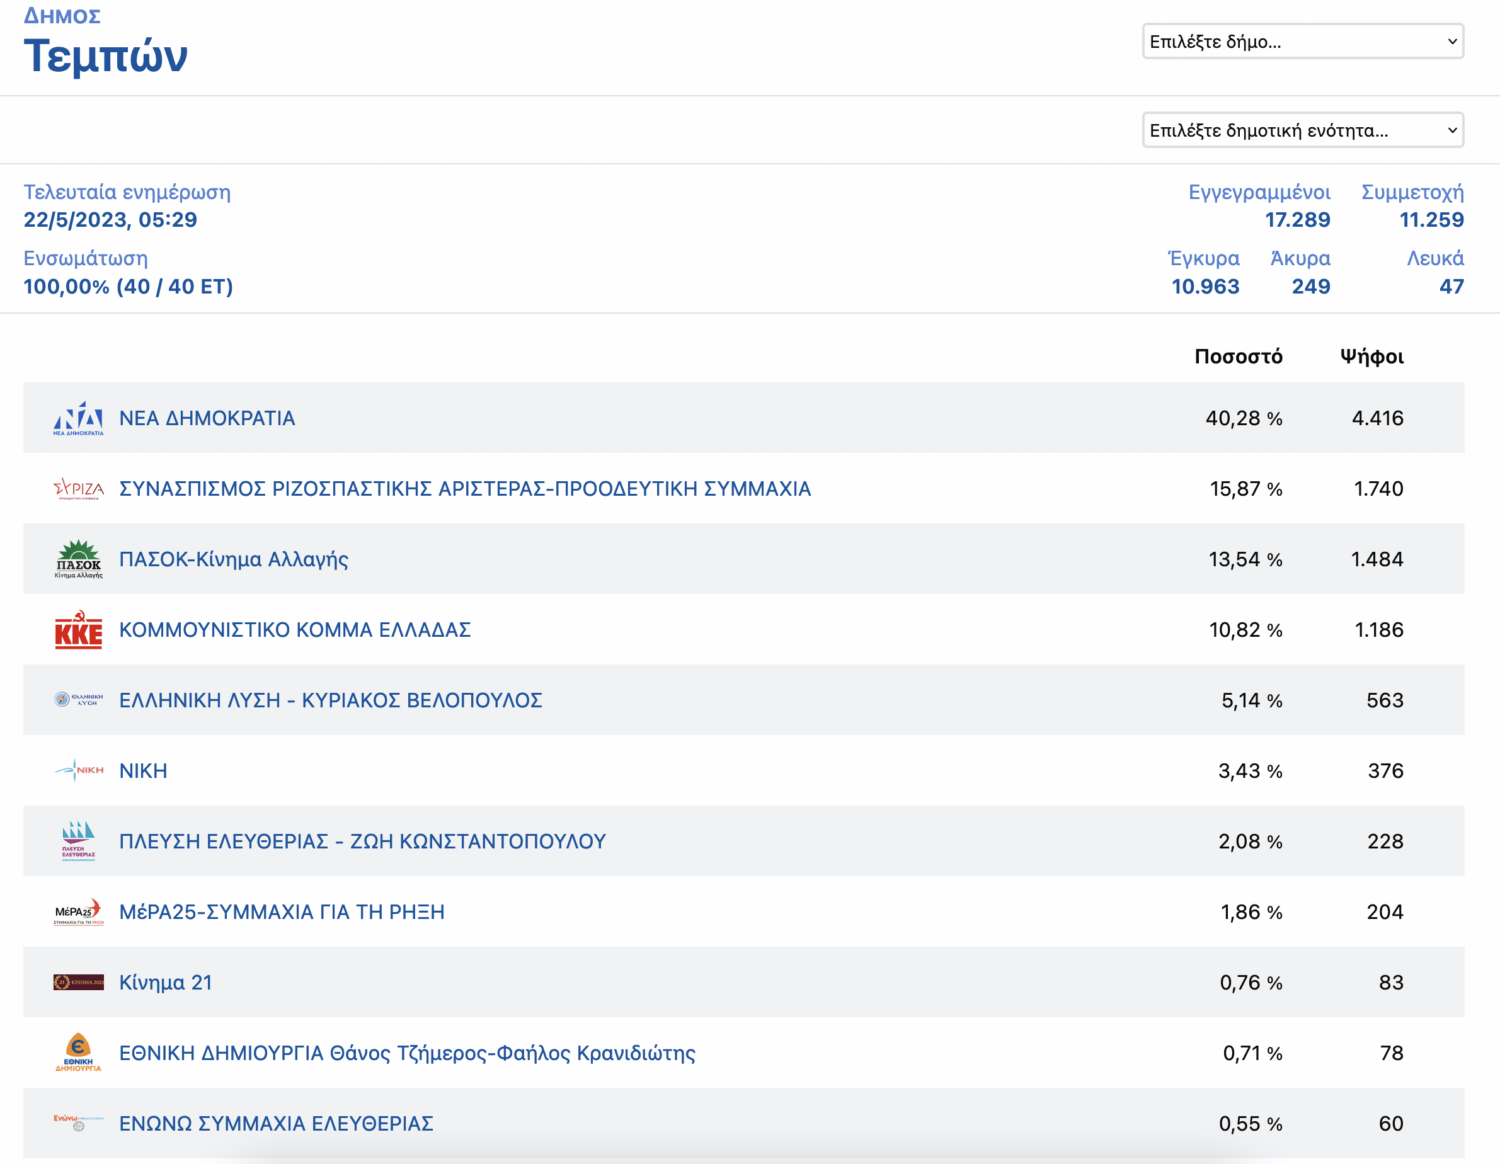Image resolution: width=1500 pixels, height=1164 pixels.
Task: Click the '78' votes cell
Action: pos(1391,1053)
